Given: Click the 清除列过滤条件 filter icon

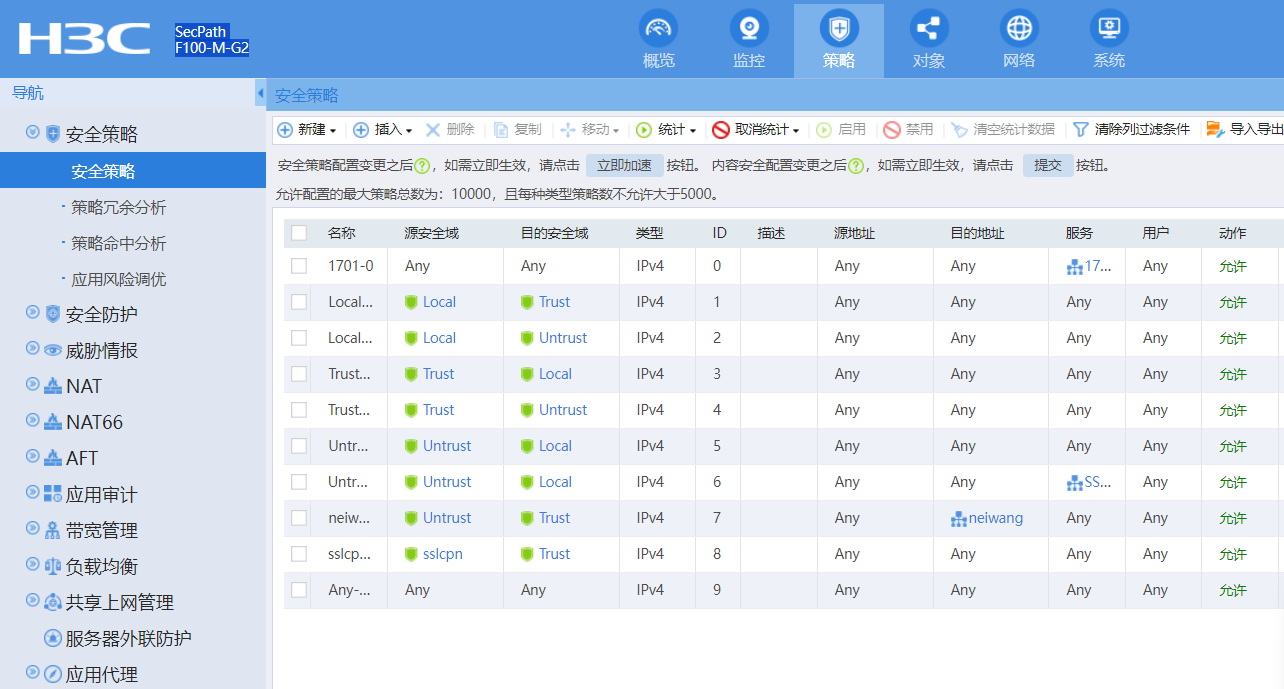Looking at the screenshot, I should [1081, 130].
